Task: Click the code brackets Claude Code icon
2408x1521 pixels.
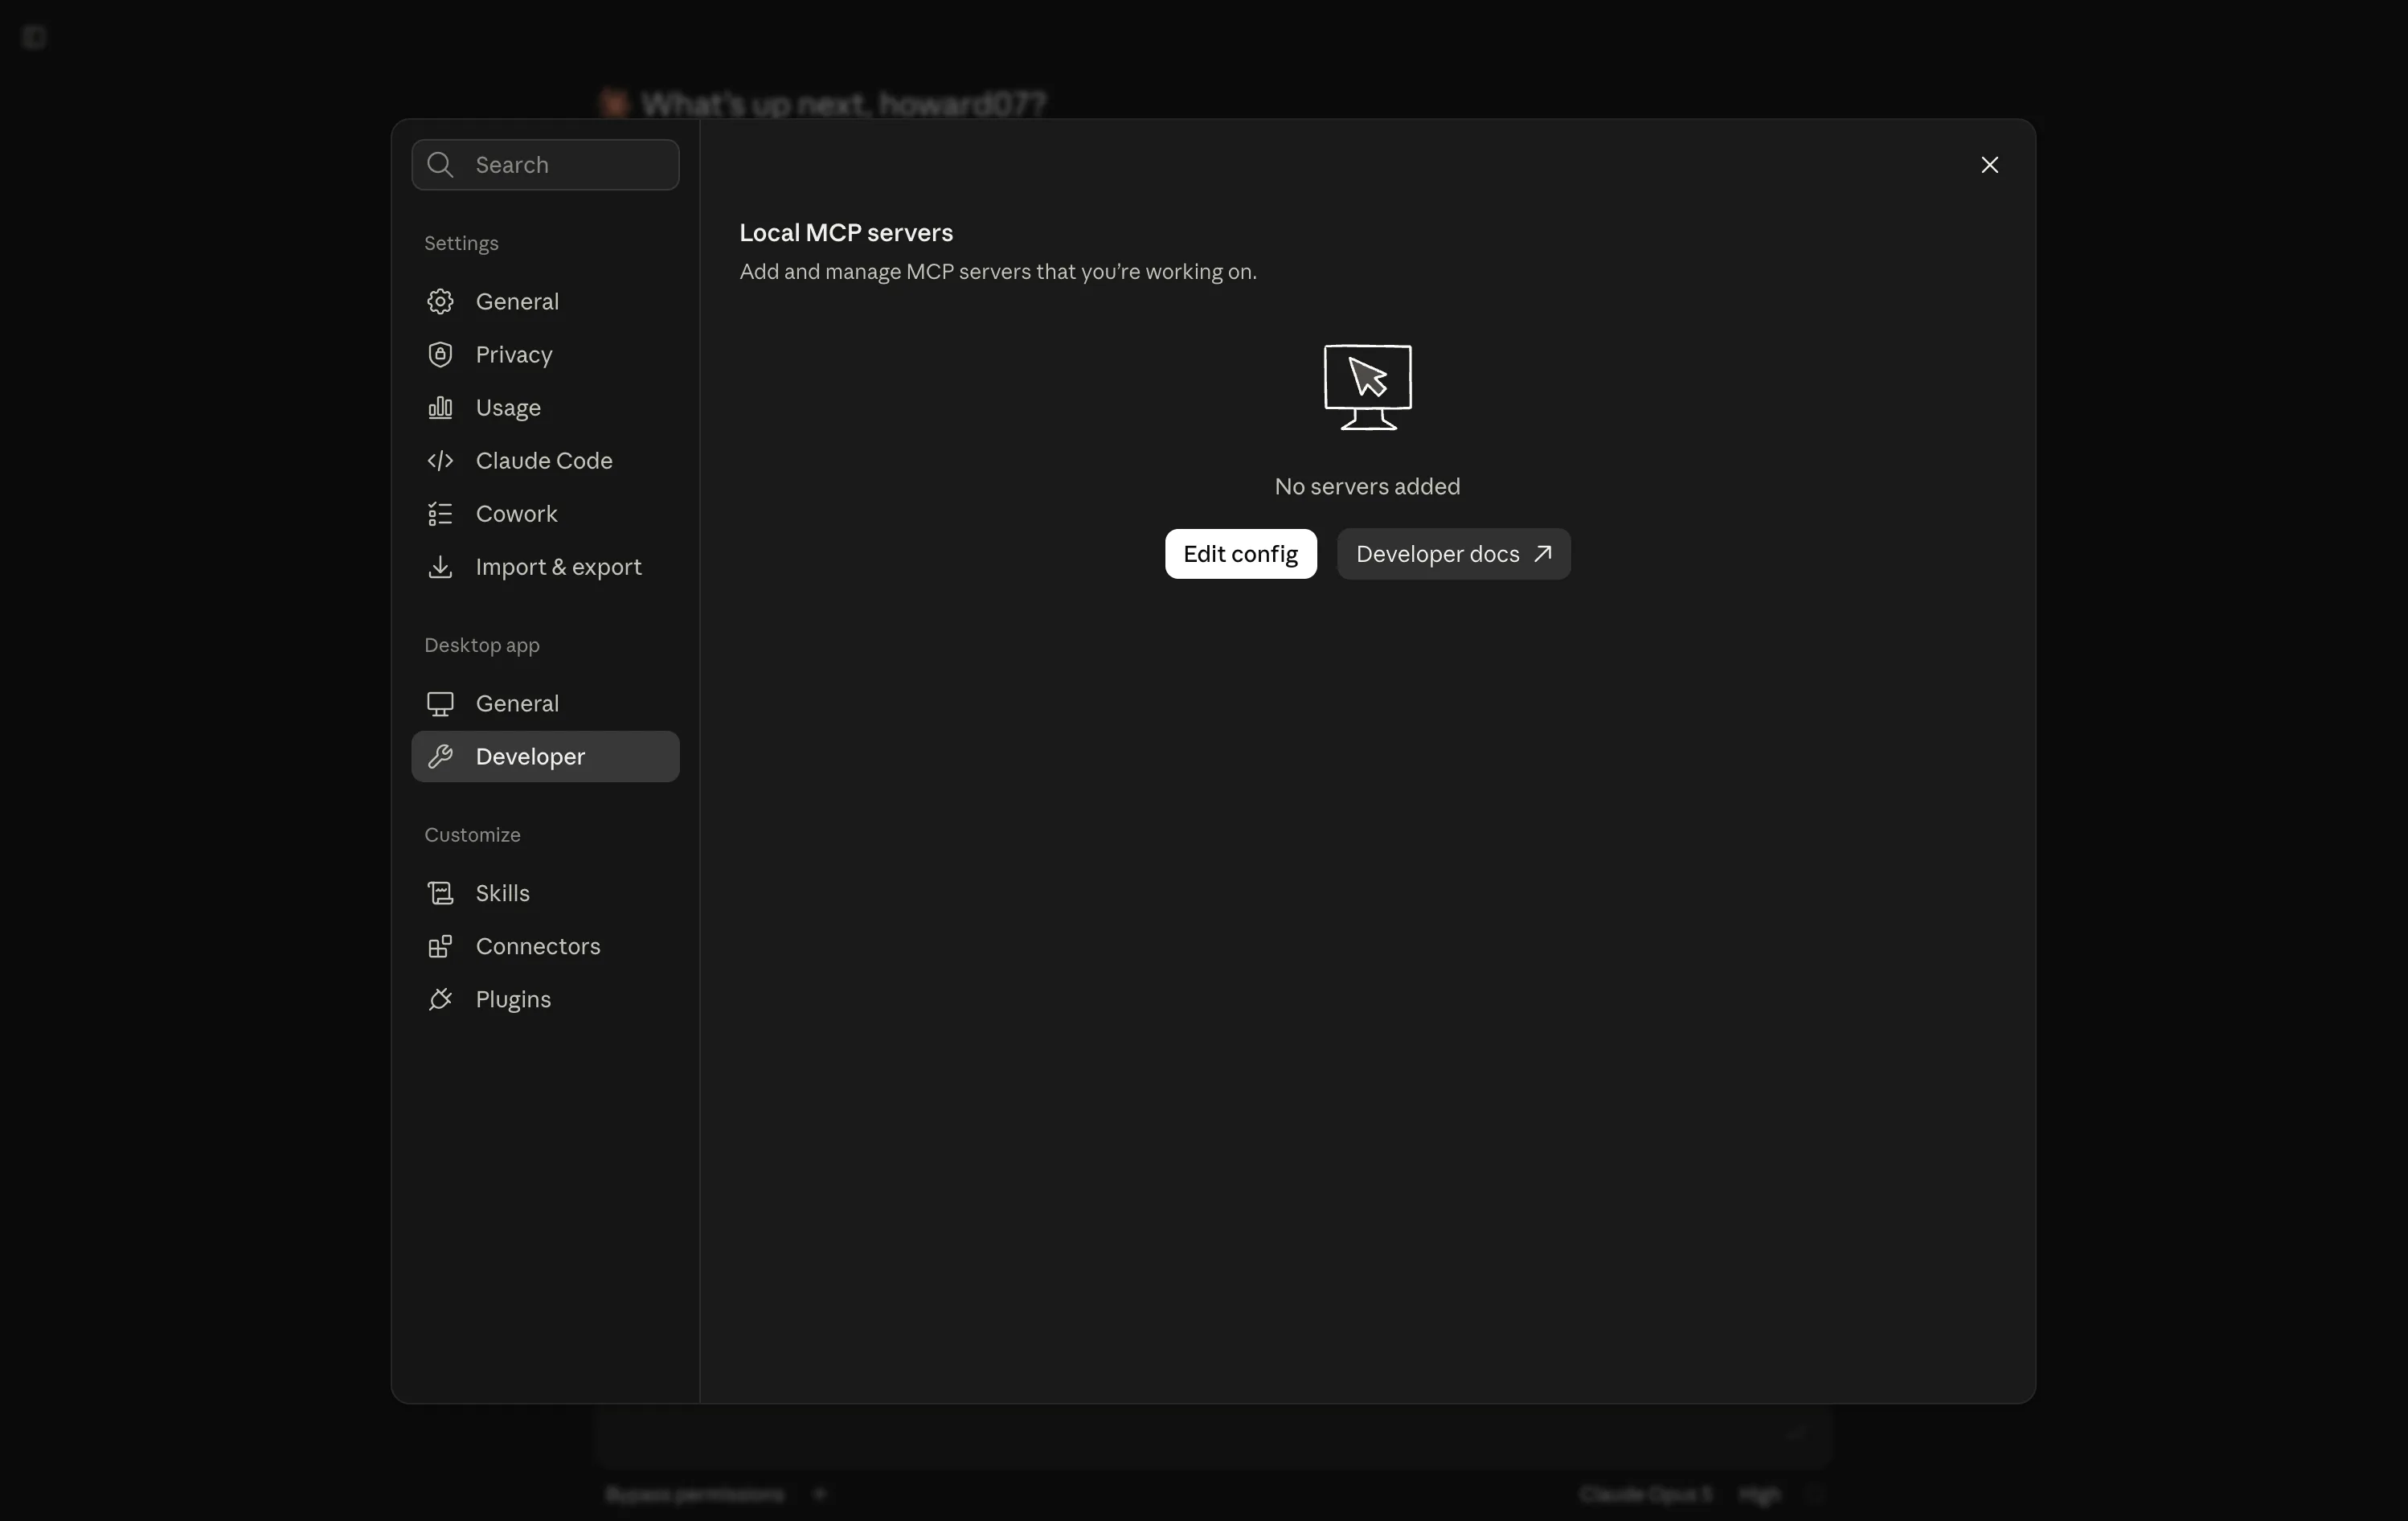Action: point(440,460)
